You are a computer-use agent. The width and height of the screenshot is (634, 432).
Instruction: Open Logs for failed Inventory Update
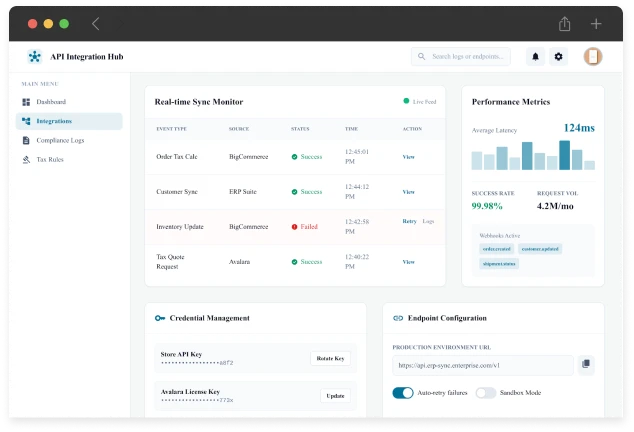pos(428,221)
